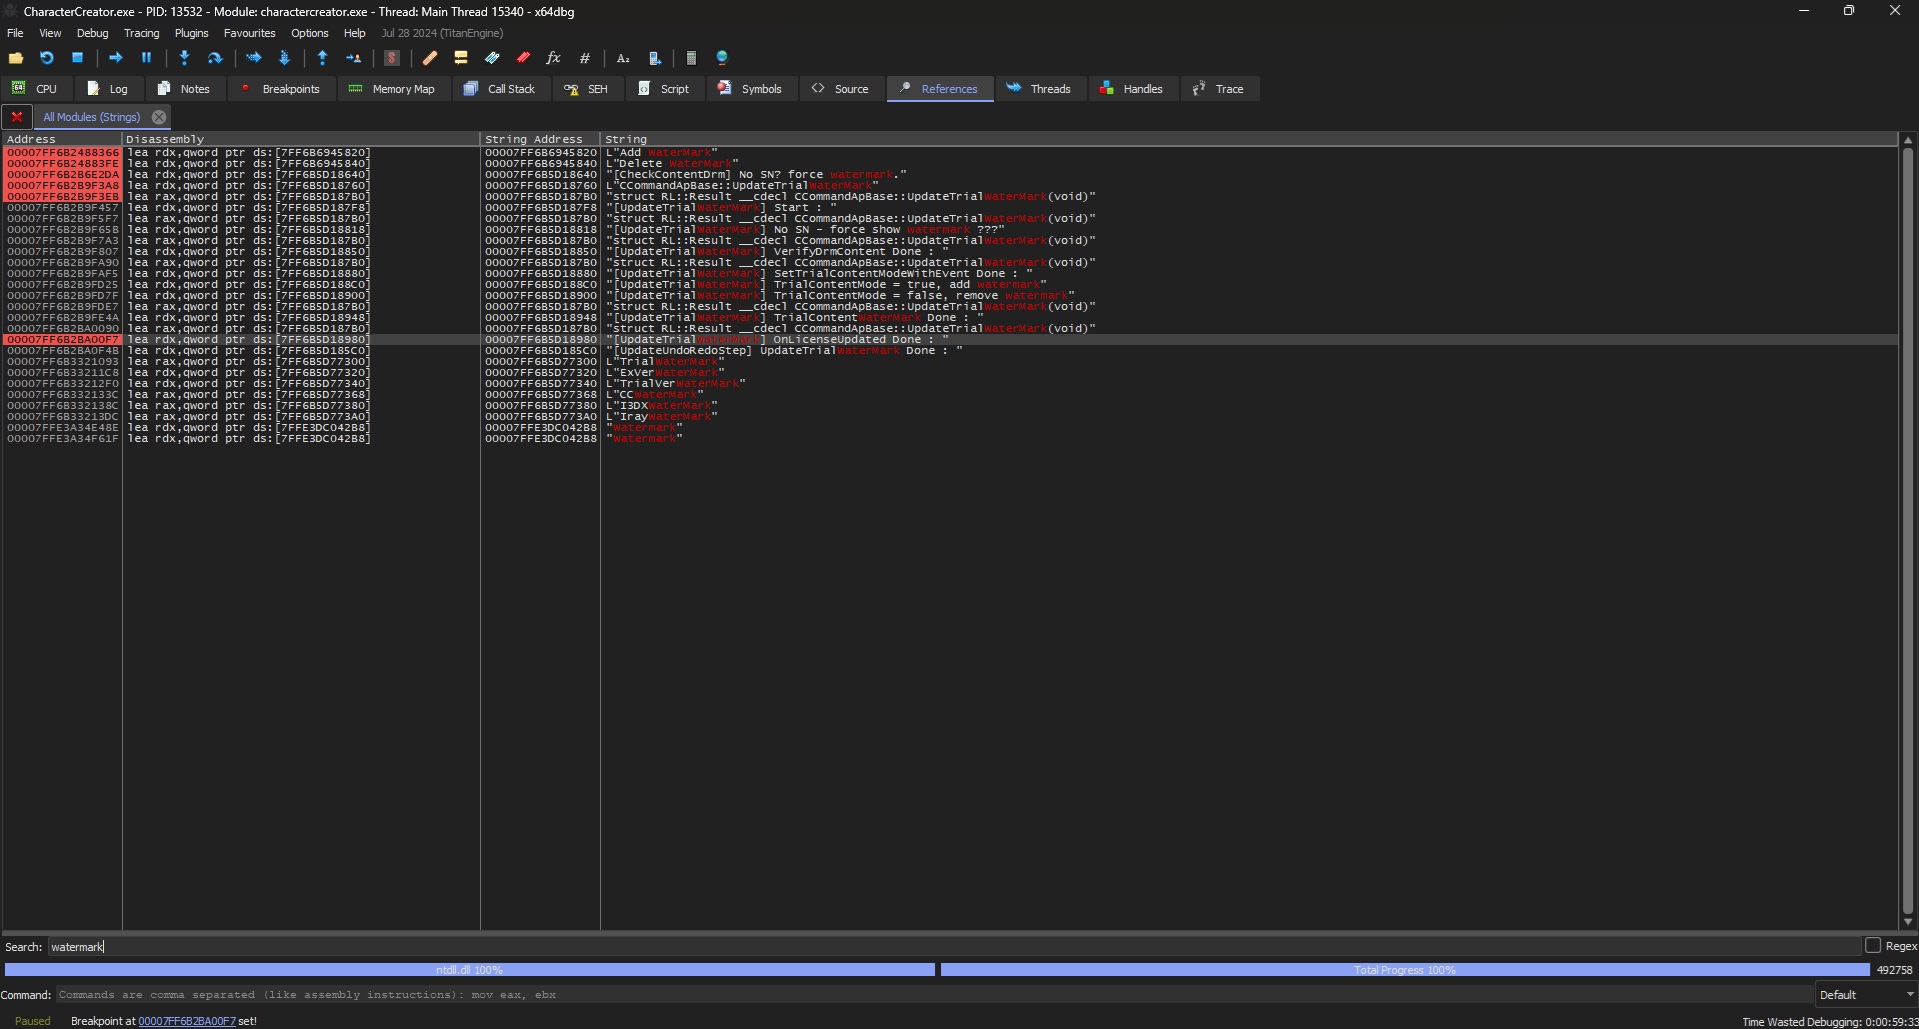Open the Plugins menu
Screen dimensions: 1919x1029
pos(191,33)
